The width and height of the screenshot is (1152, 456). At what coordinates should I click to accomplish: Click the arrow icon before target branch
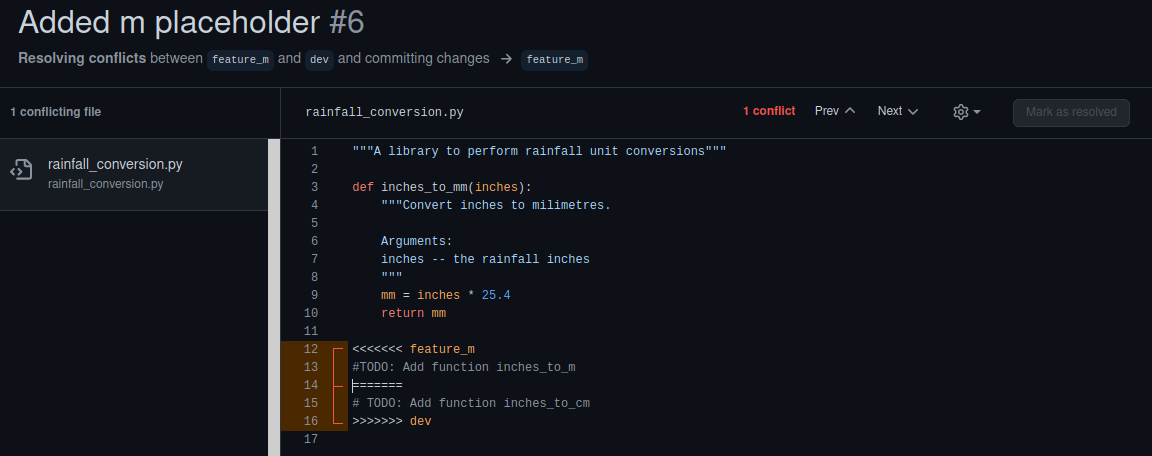click(506, 59)
